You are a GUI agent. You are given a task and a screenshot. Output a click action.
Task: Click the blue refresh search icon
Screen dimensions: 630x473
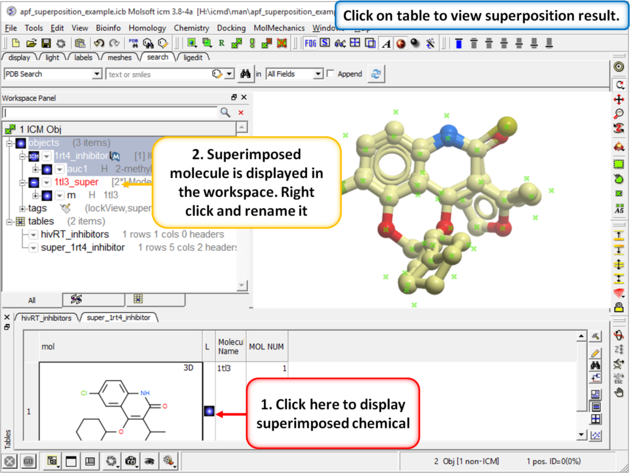click(x=376, y=74)
